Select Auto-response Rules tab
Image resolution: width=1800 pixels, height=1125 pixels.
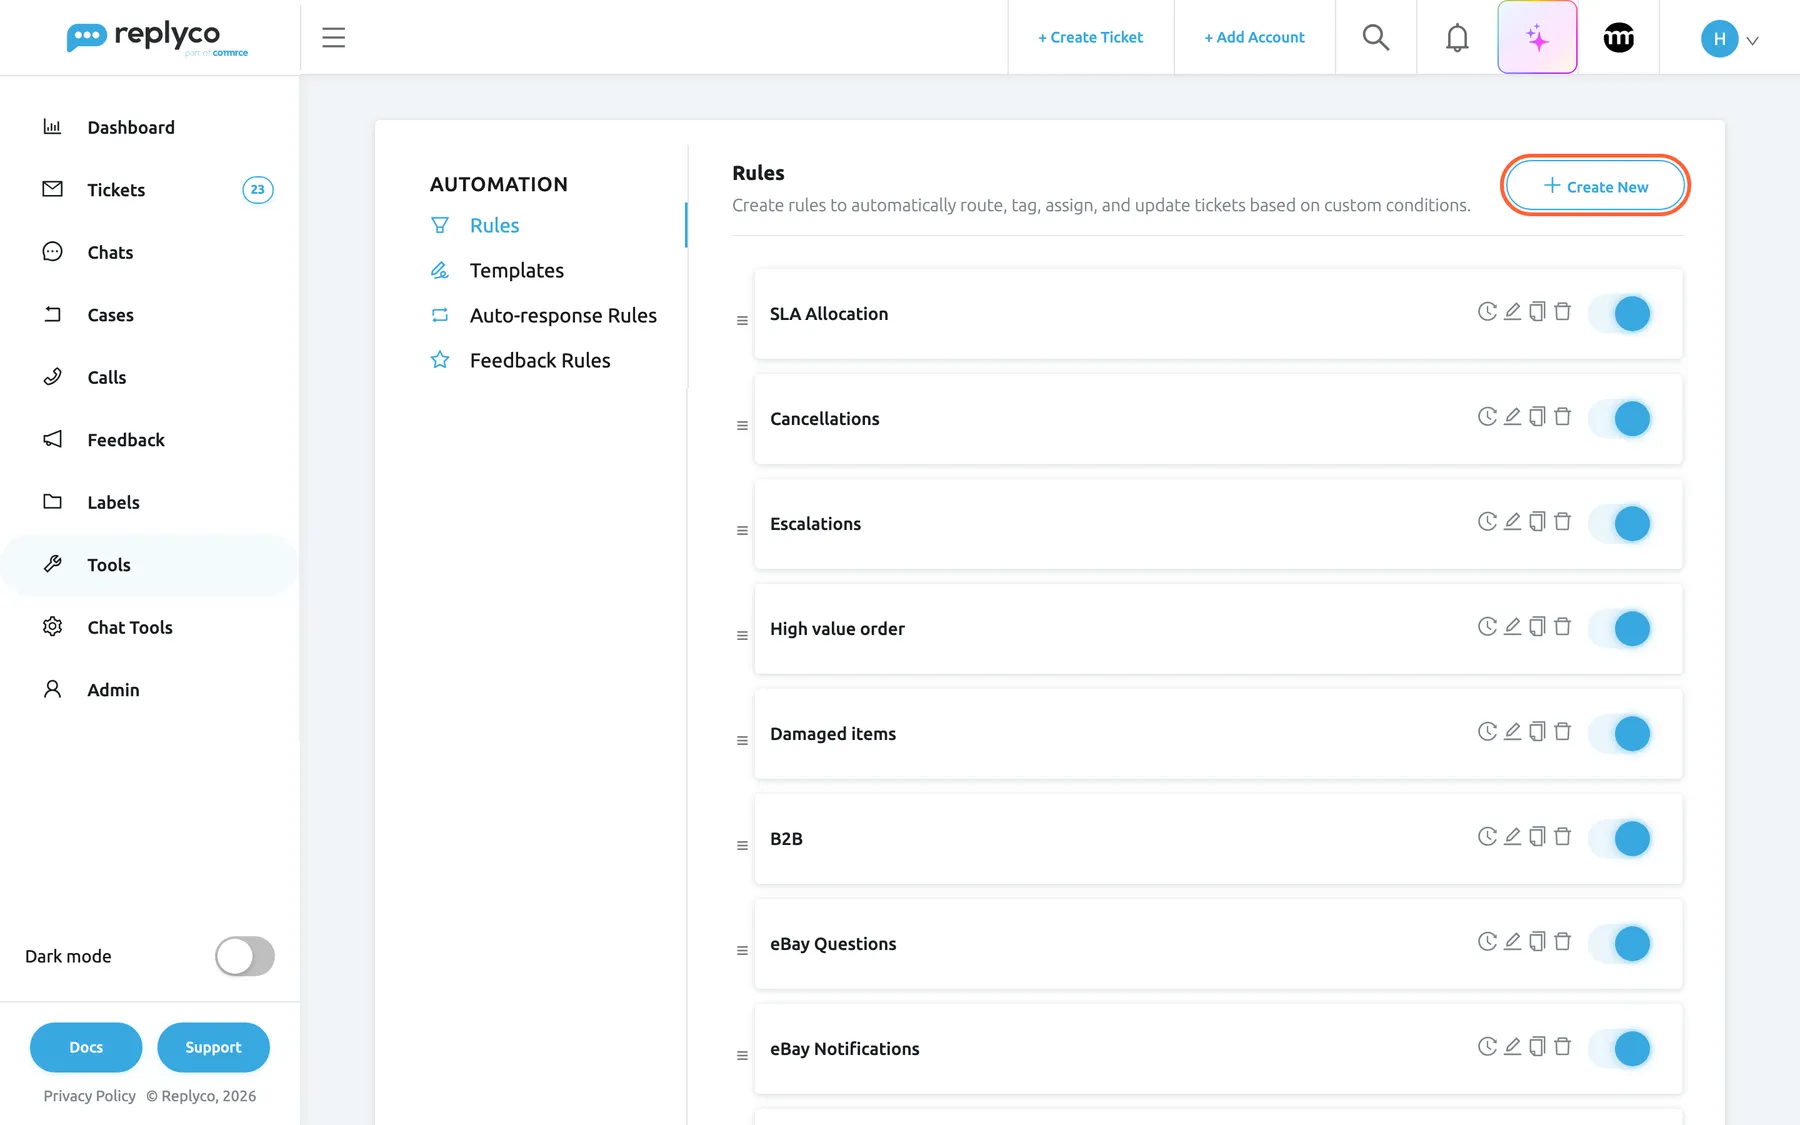coord(563,315)
